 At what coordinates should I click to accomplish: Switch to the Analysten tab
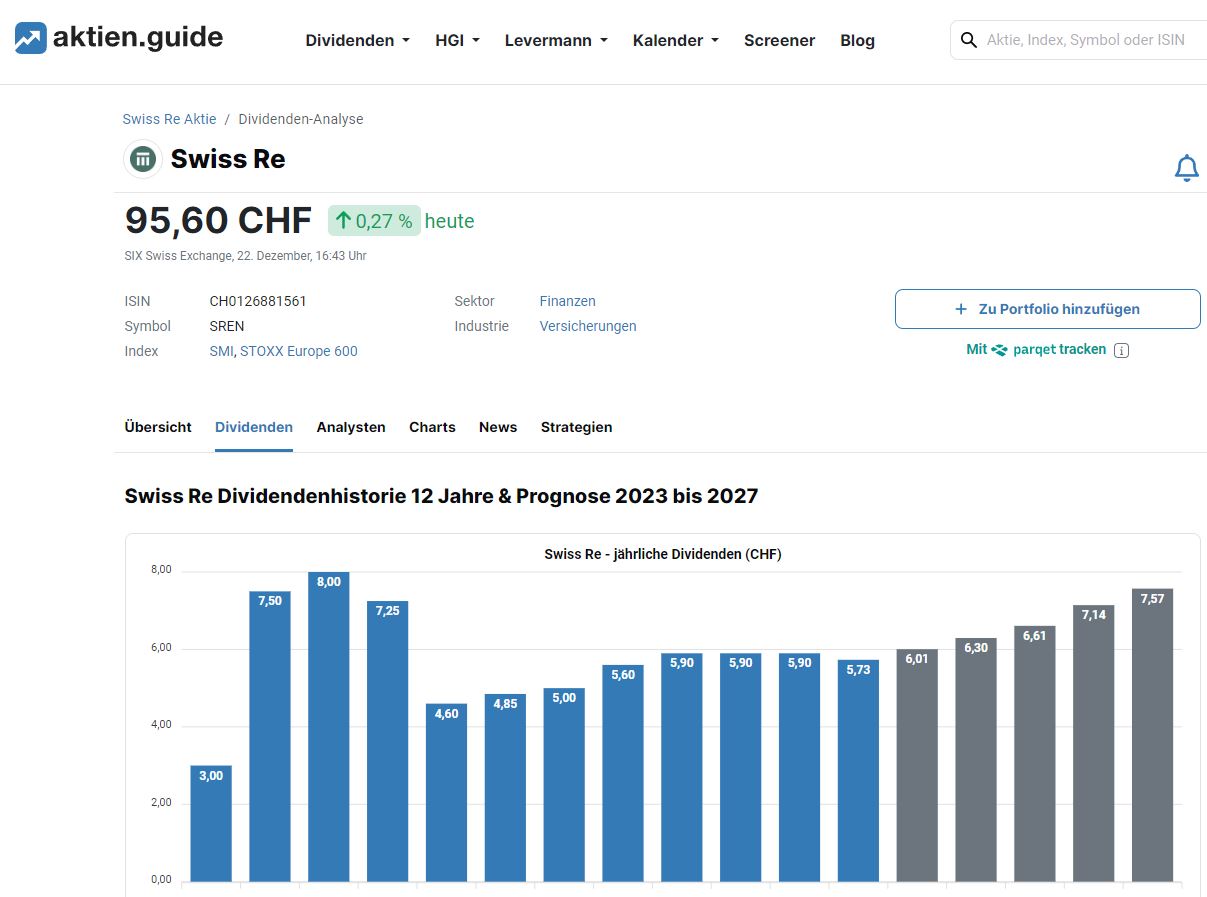pyautogui.click(x=351, y=427)
